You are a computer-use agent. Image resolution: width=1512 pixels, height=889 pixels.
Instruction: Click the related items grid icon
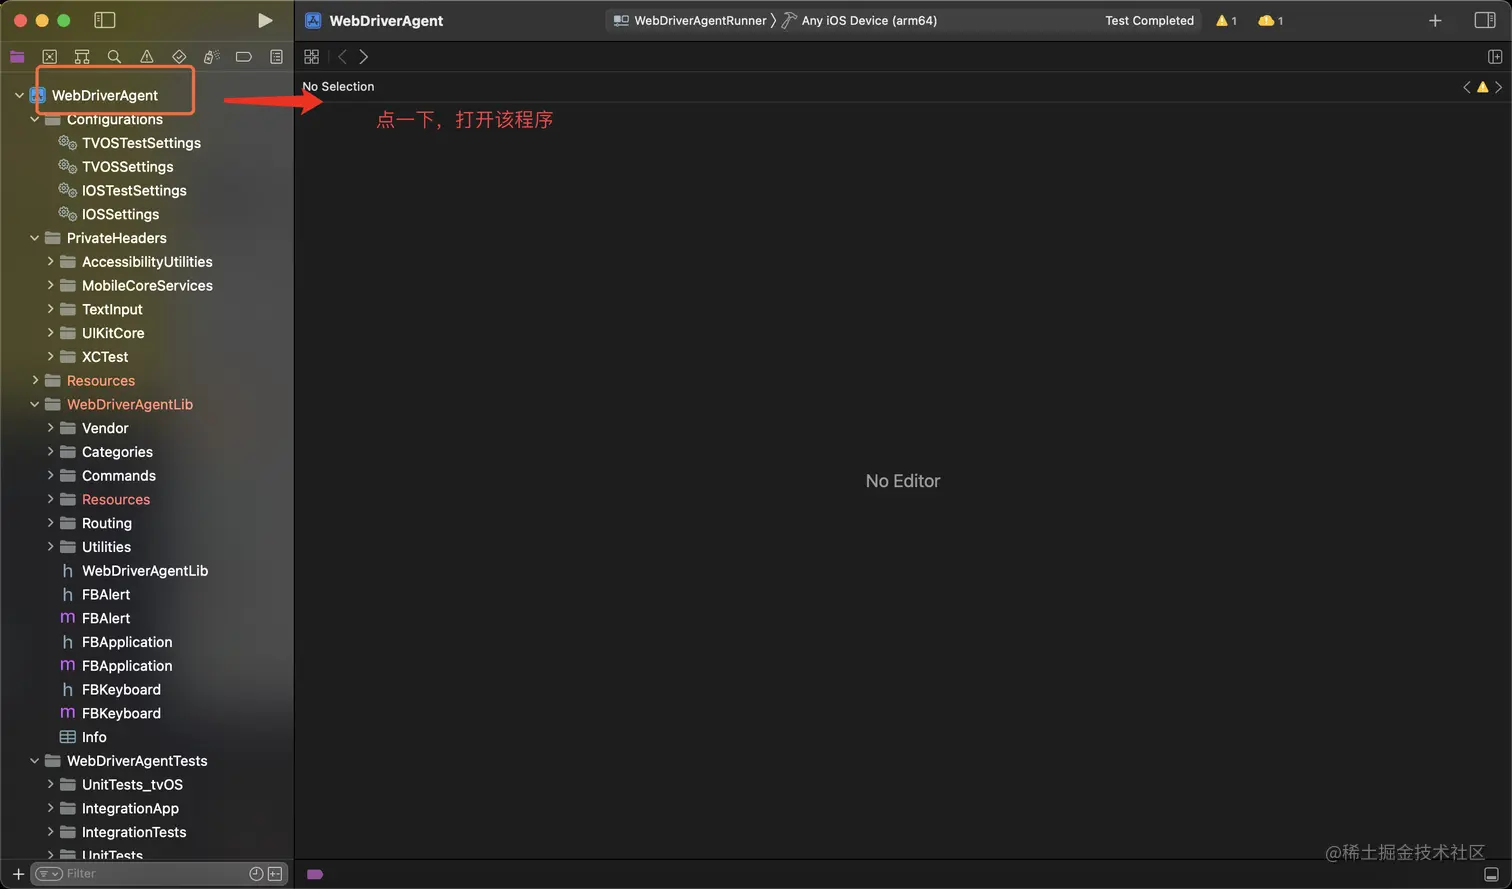point(311,57)
